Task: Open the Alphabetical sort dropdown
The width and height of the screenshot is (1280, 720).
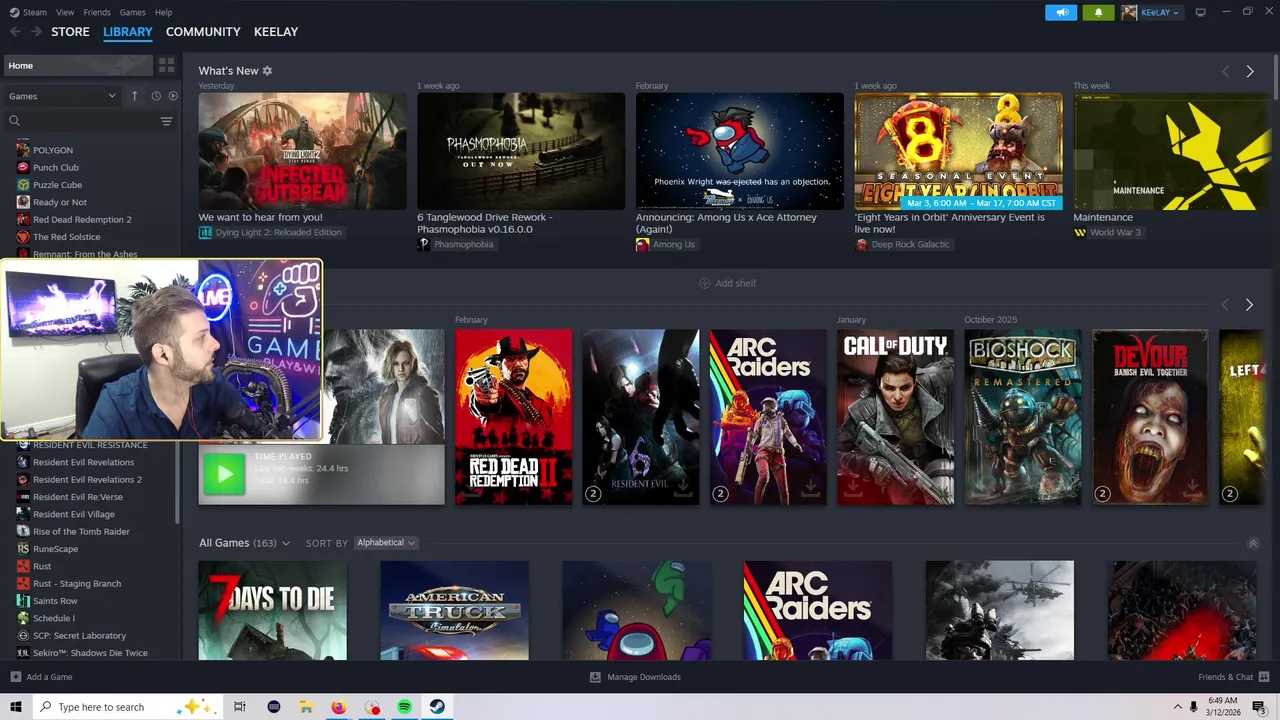Action: point(386,543)
